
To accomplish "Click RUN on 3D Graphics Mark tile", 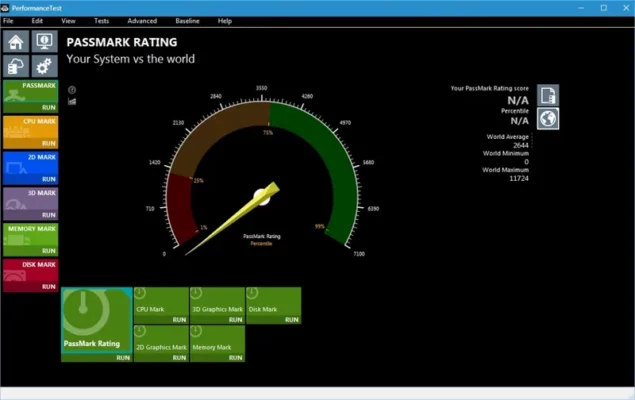I will click(x=235, y=320).
